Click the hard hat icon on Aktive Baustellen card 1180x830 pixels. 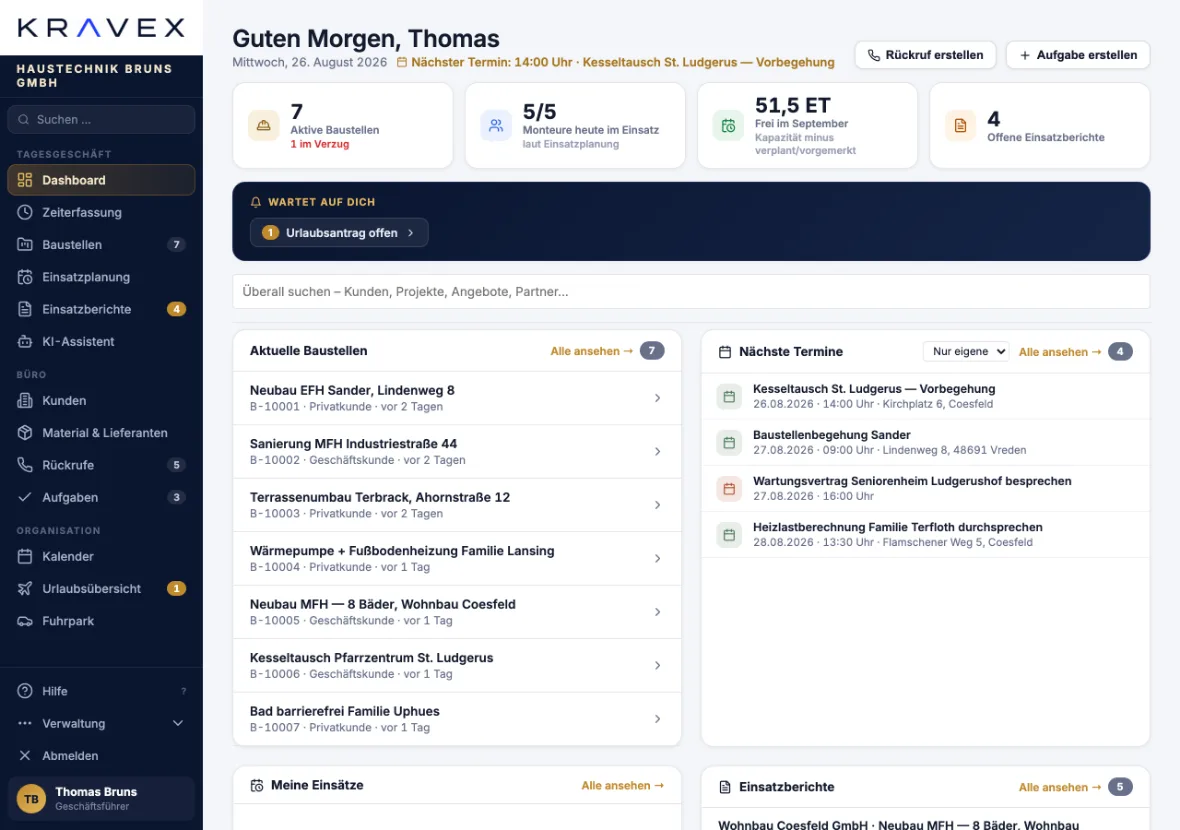(x=263, y=126)
